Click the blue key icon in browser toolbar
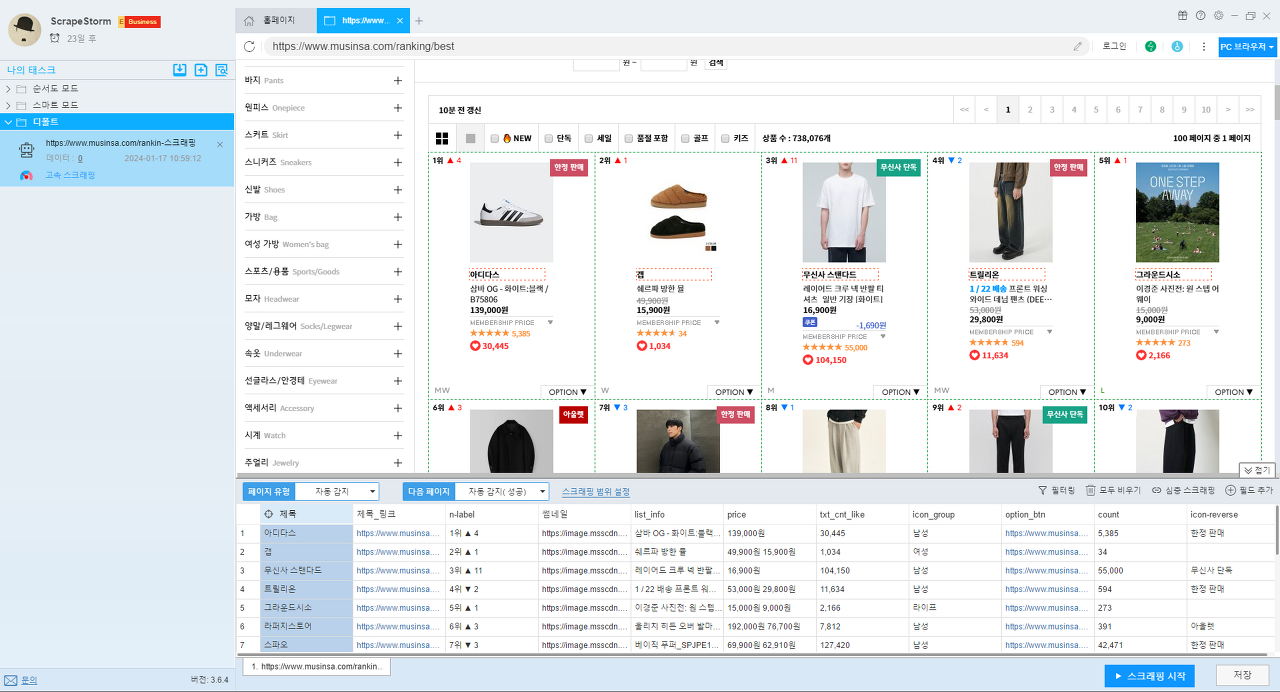Screen dimensions: 1280x692 click(x=1177, y=46)
